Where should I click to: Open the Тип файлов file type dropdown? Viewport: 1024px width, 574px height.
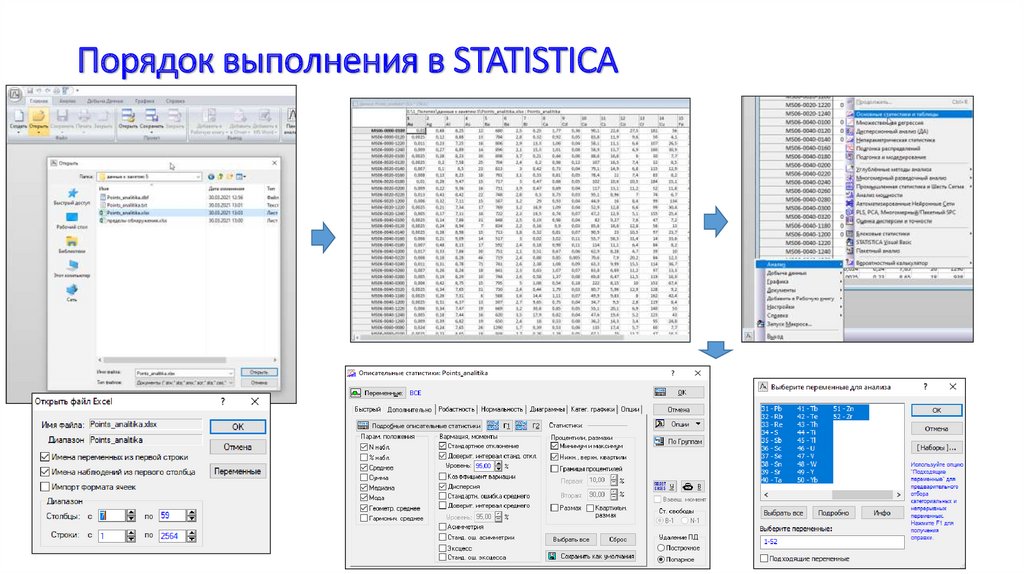click(x=231, y=383)
